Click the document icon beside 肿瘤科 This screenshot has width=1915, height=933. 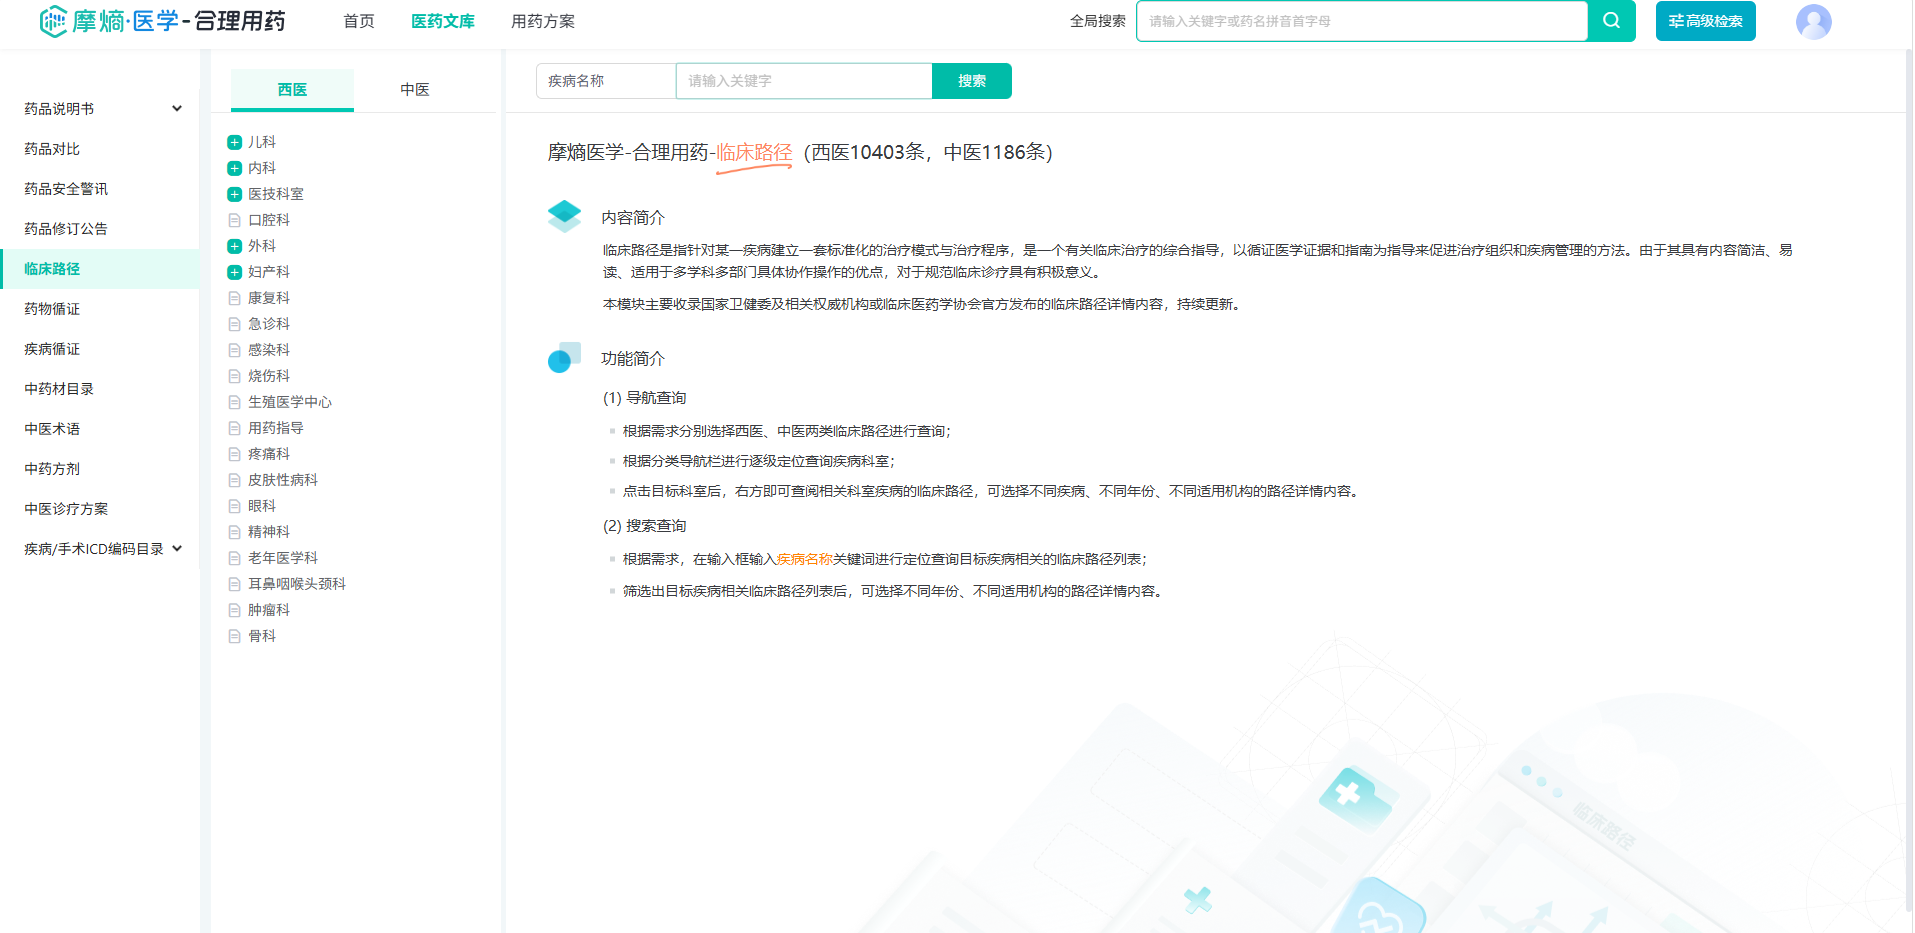click(x=235, y=610)
